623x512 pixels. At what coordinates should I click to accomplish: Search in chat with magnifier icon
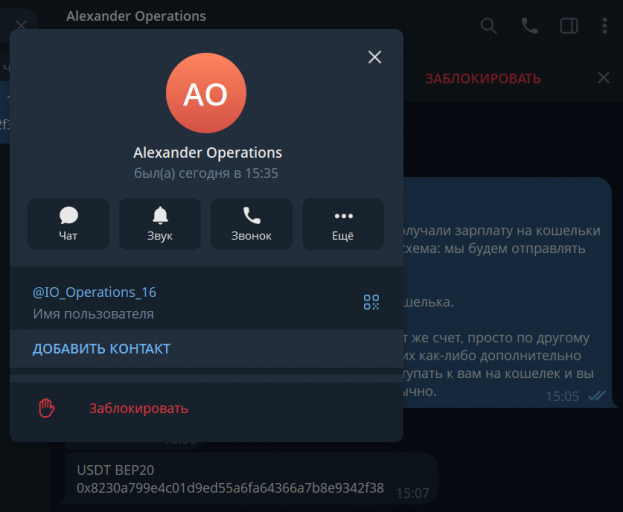tap(488, 26)
